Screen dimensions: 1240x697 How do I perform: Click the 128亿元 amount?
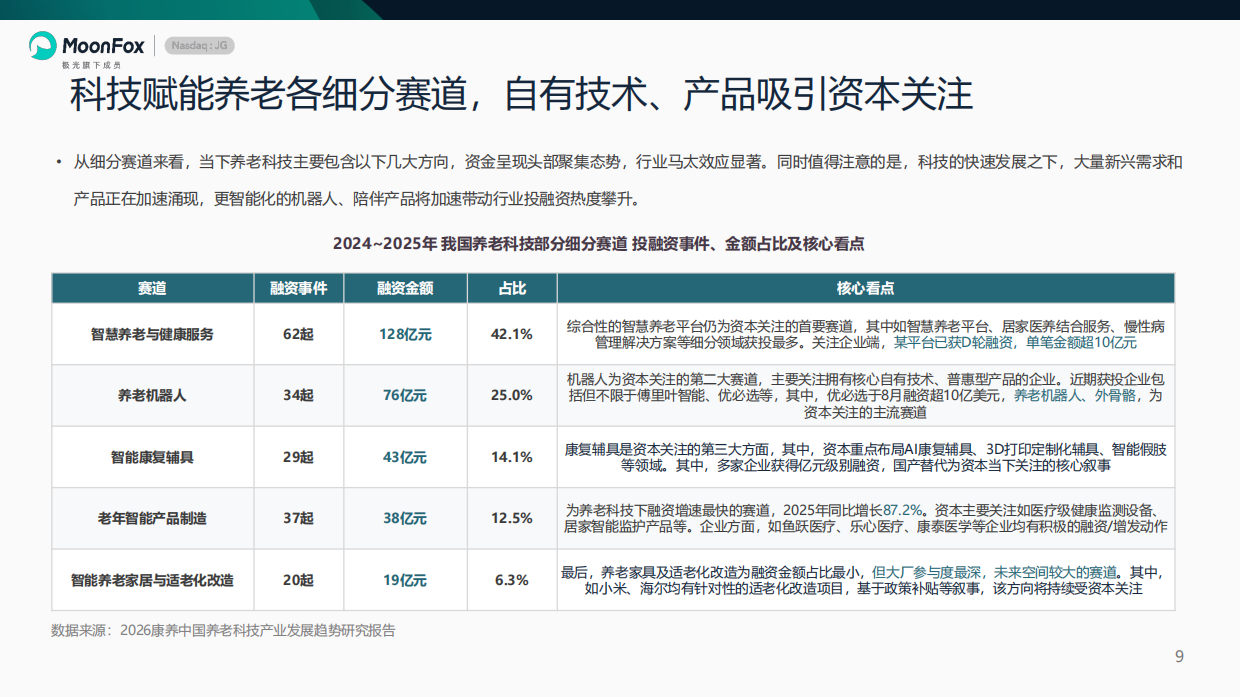(x=405, y=334)
